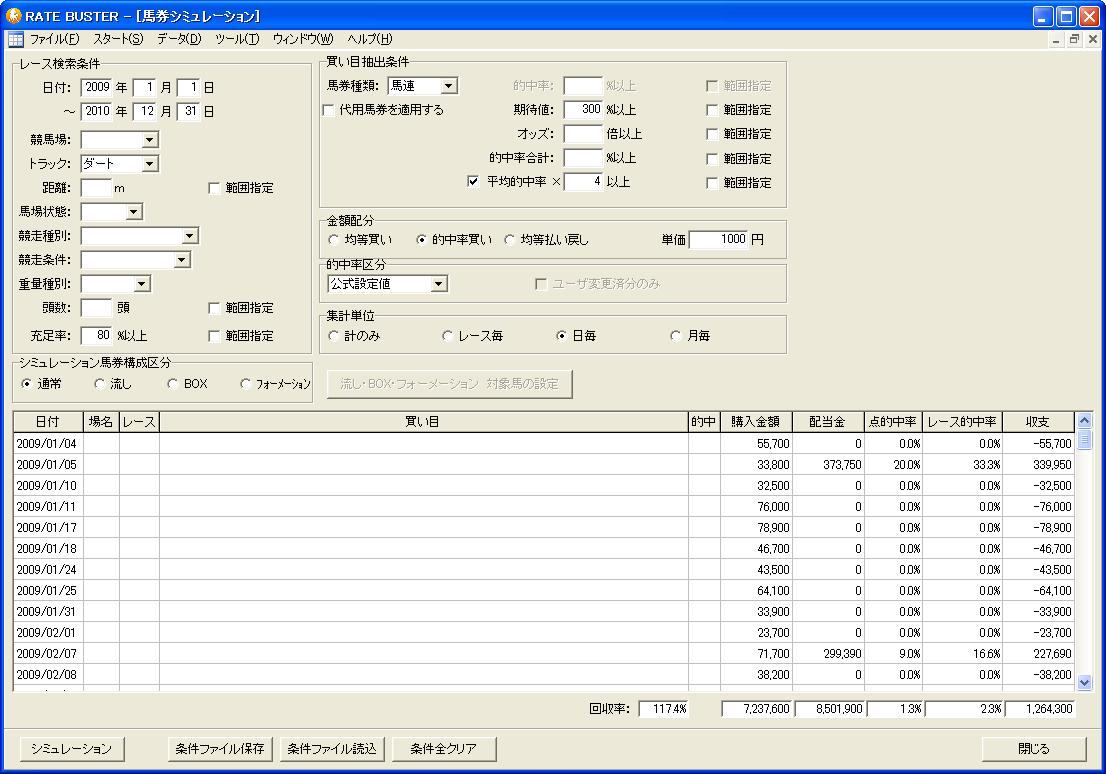
Task: Select 的中率買い radio button
Action: click(x=421, y=240)
